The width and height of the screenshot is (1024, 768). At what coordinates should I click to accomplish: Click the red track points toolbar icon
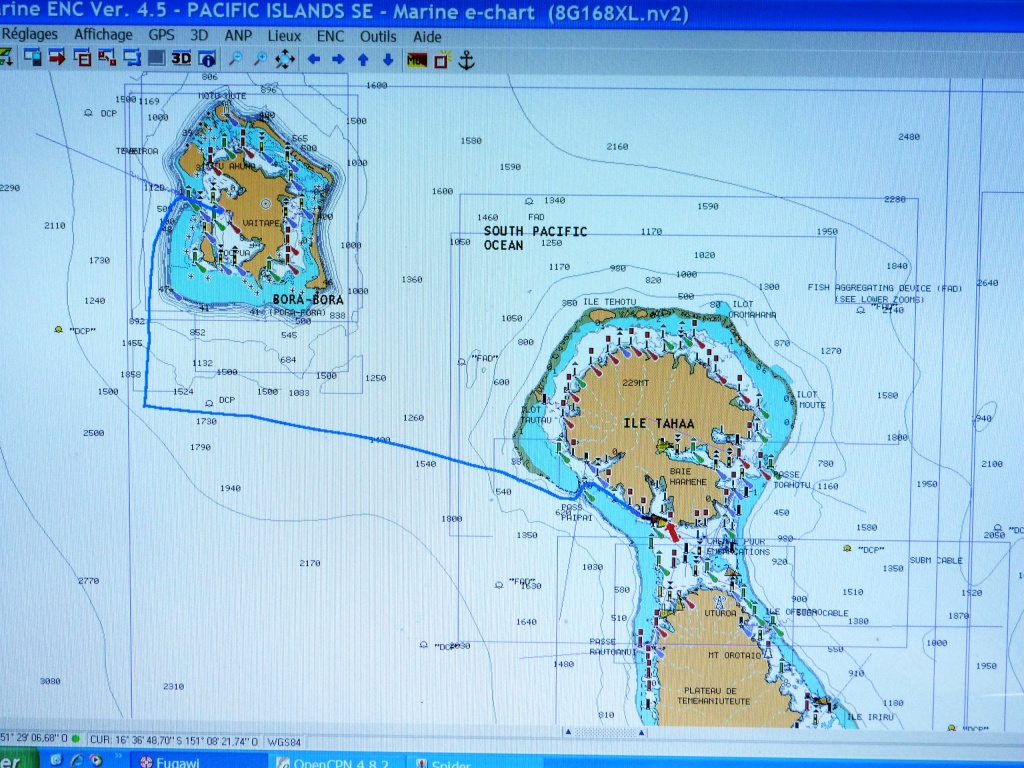106,57
